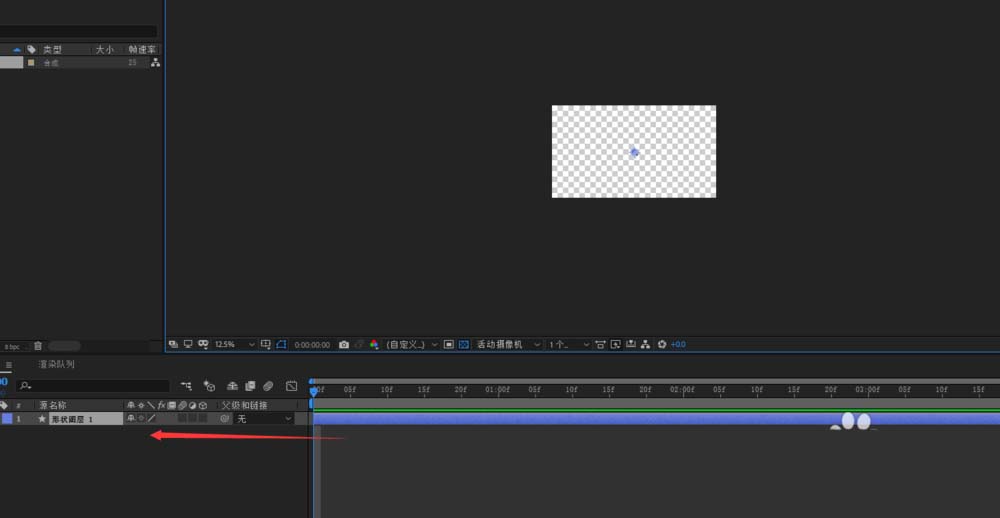This screenshot has width=1000, height=518.
Task: Click the primary viewer monitor icon
Action: click(x=188, y=344)
